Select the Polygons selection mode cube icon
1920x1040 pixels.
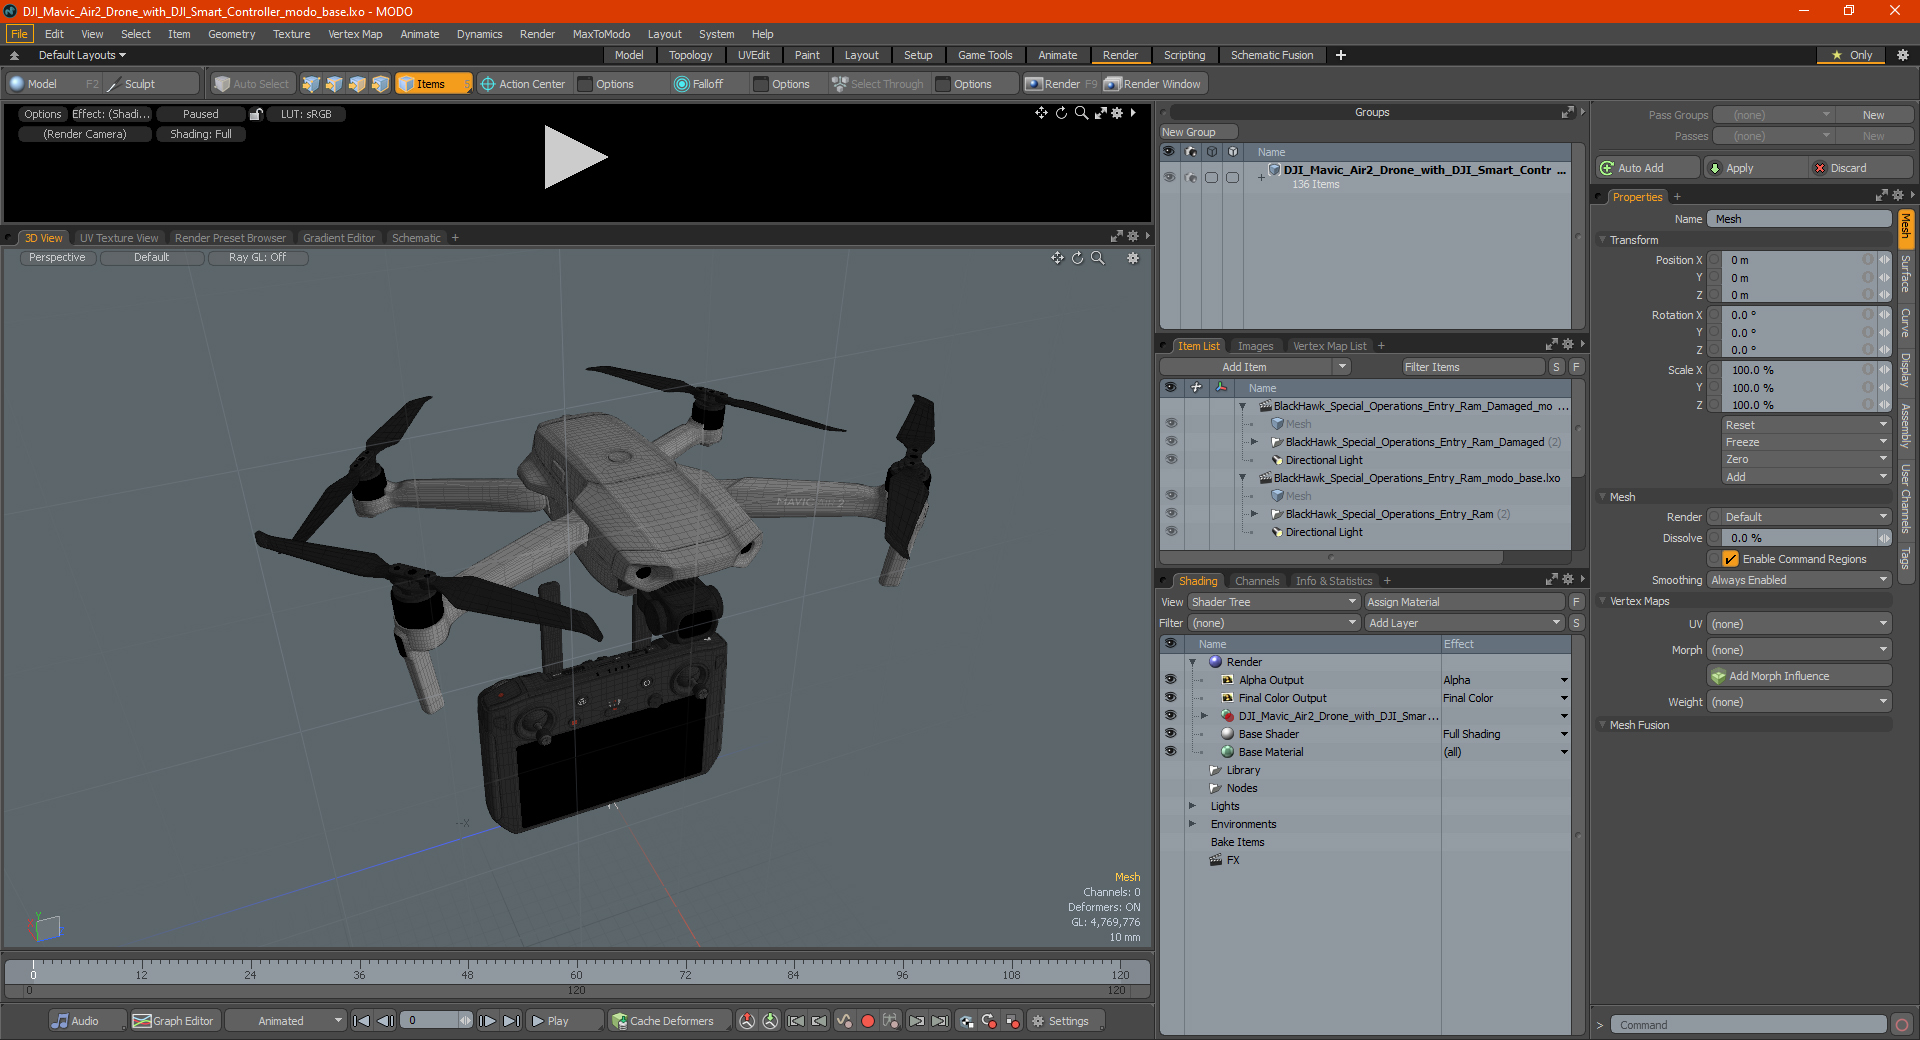(x=357, y=84)
